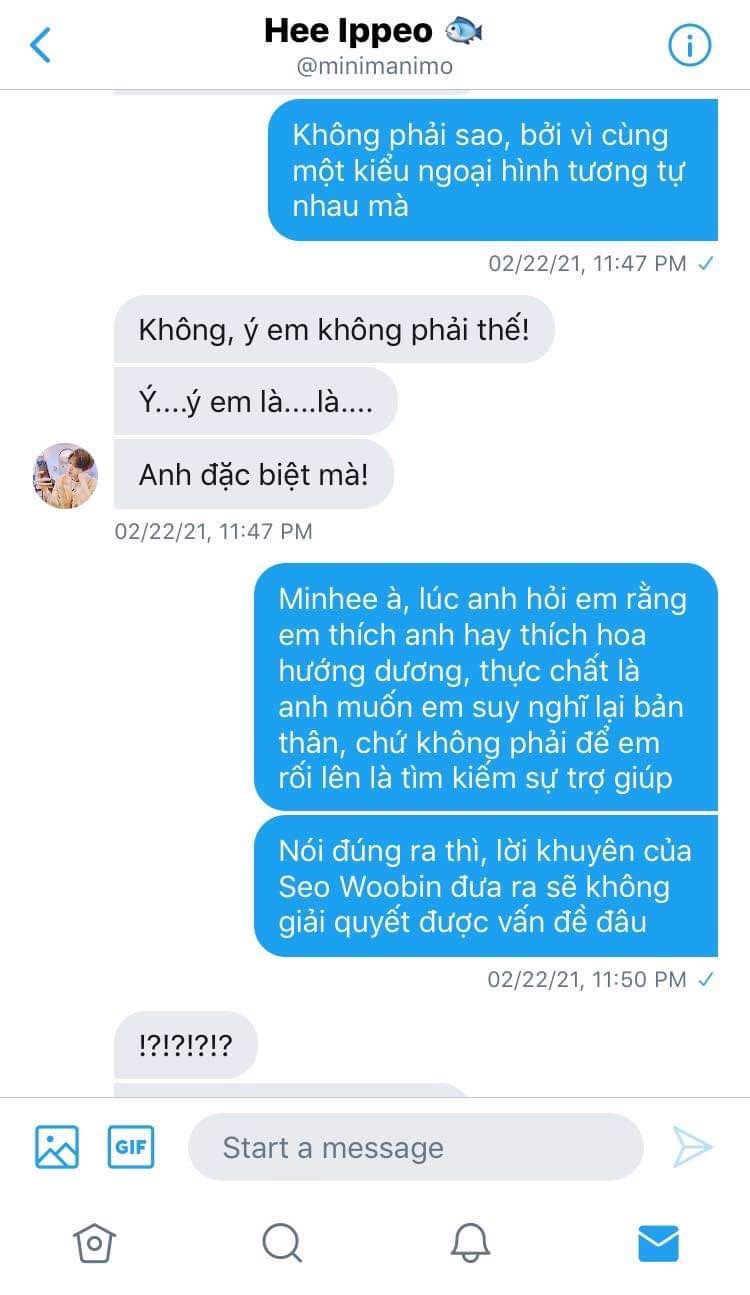Tap the blue message mentioning Seo Woobin
This screenshot has height=1295, width=750.
486,886
